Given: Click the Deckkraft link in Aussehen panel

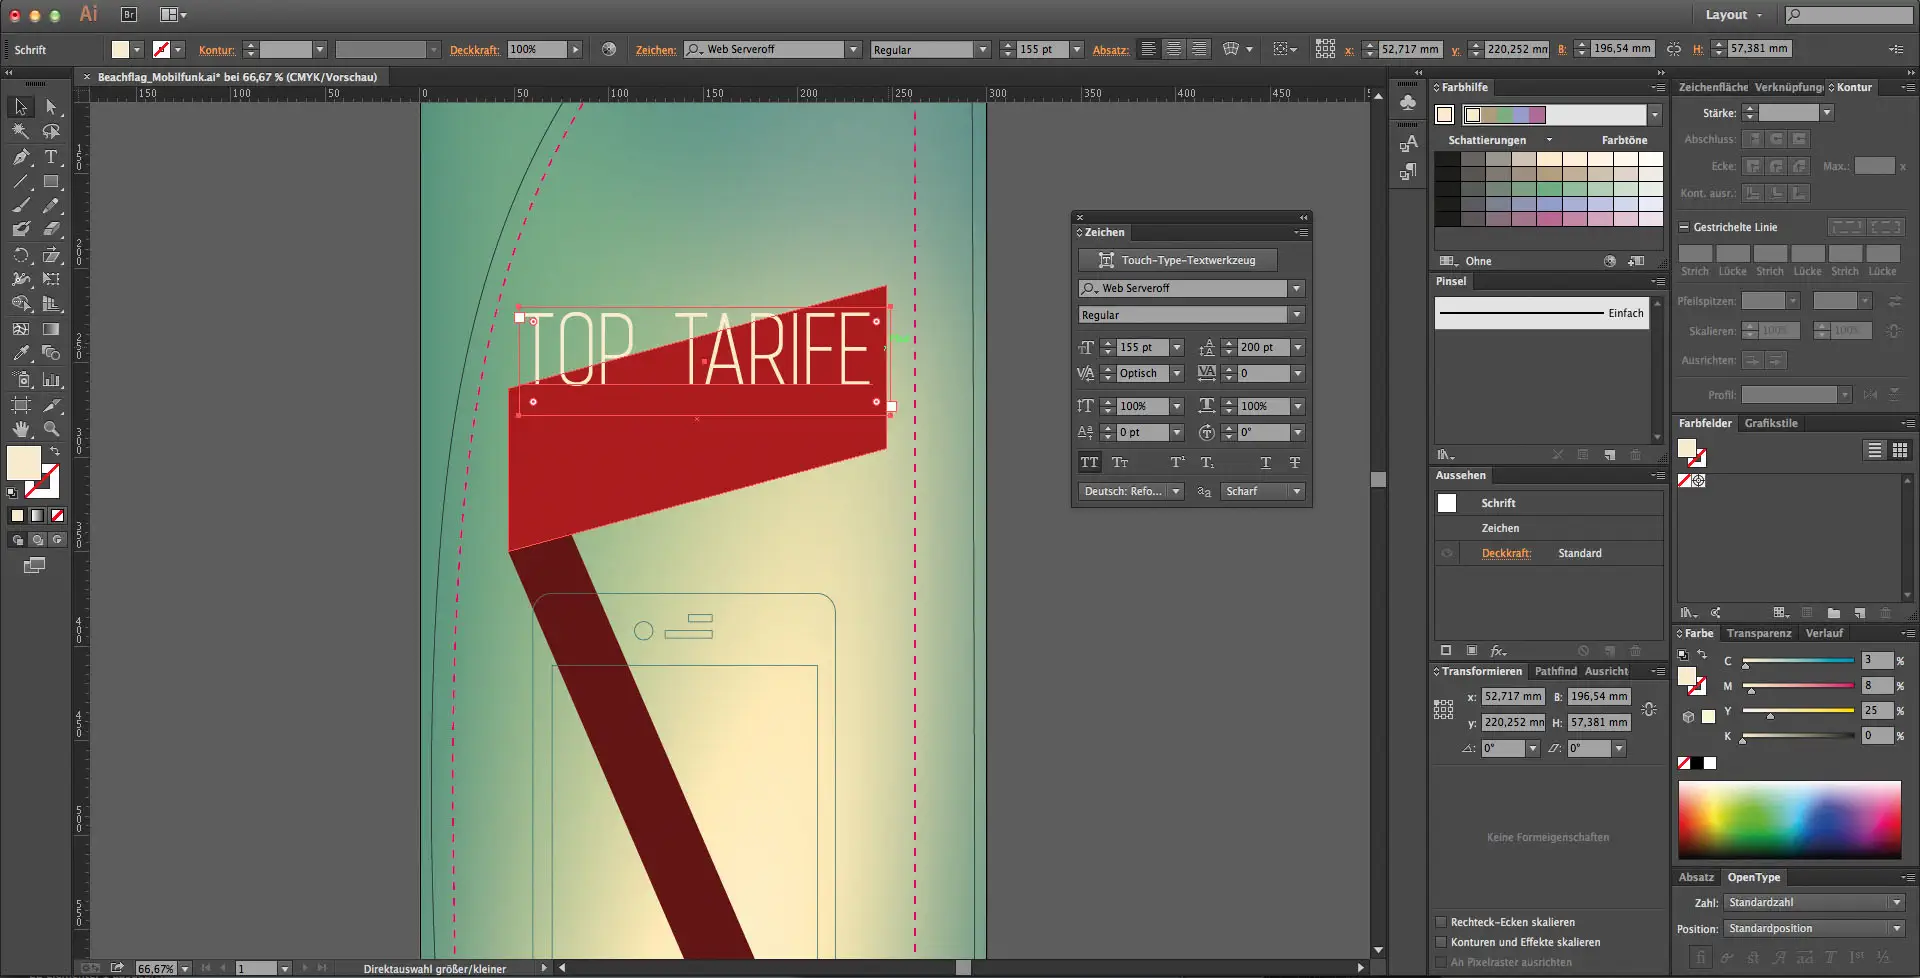Looking at the screenshot, I should point(1506,553).
